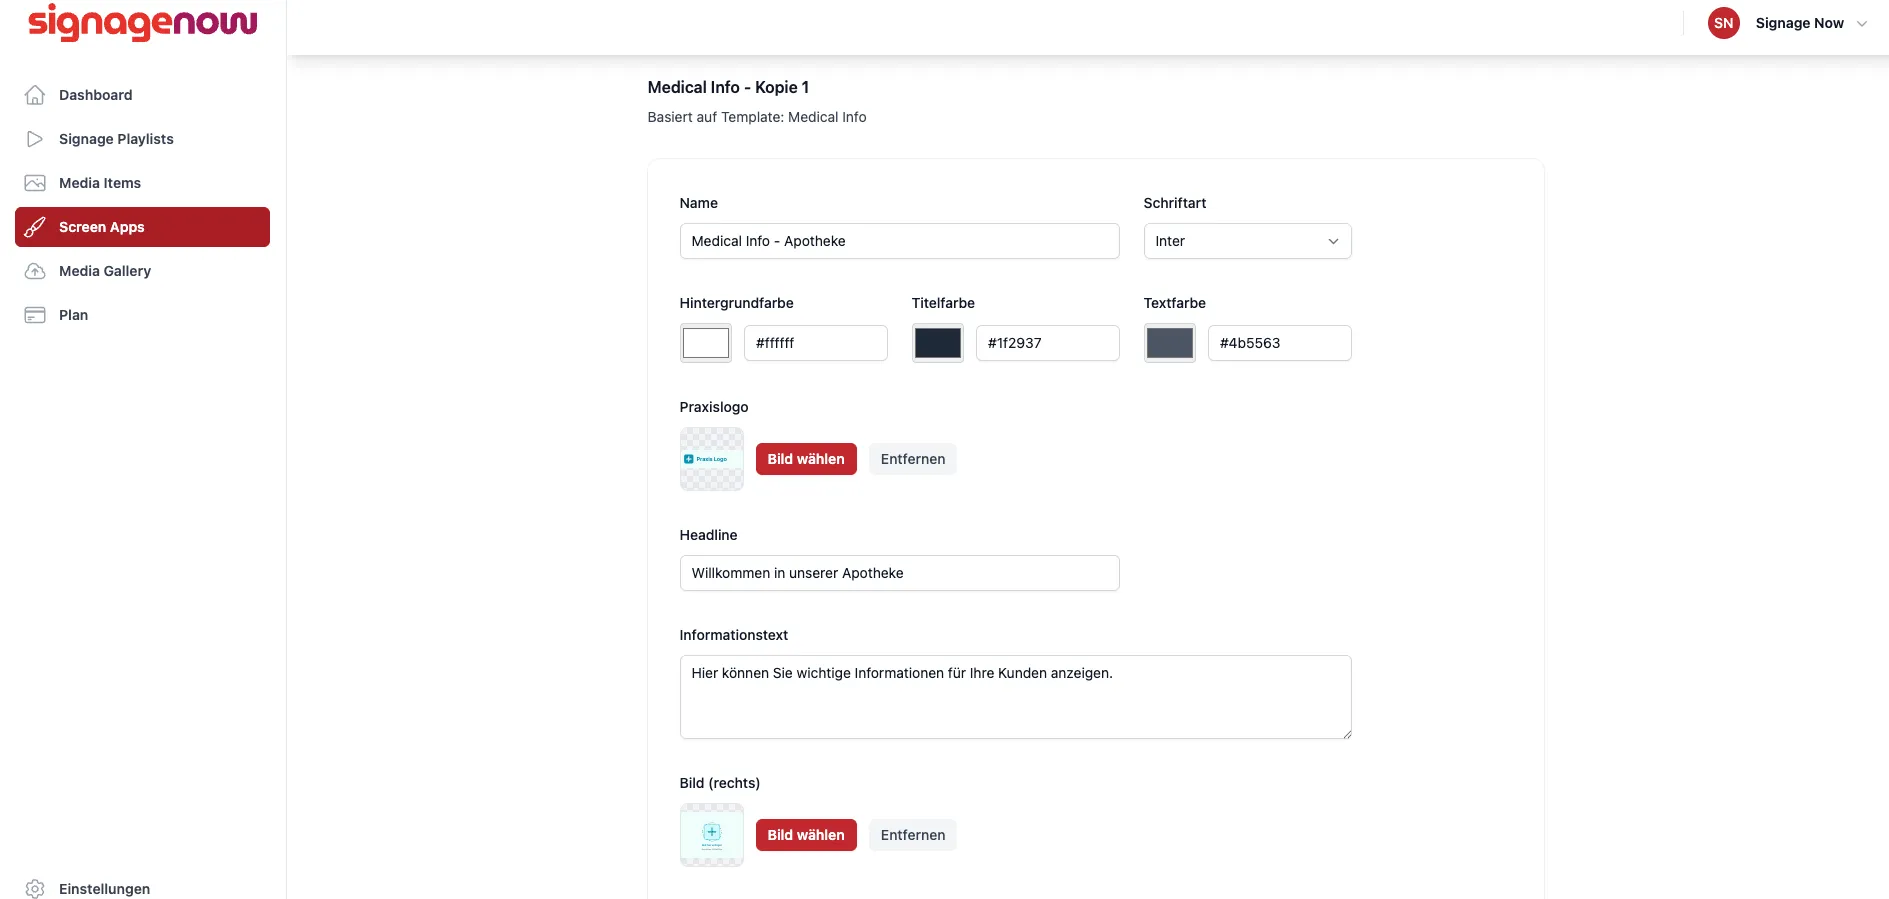Expand the Signage Now account menu chevron
The width and height of the screenshot is (1889, 899).
click(1862, 24)
